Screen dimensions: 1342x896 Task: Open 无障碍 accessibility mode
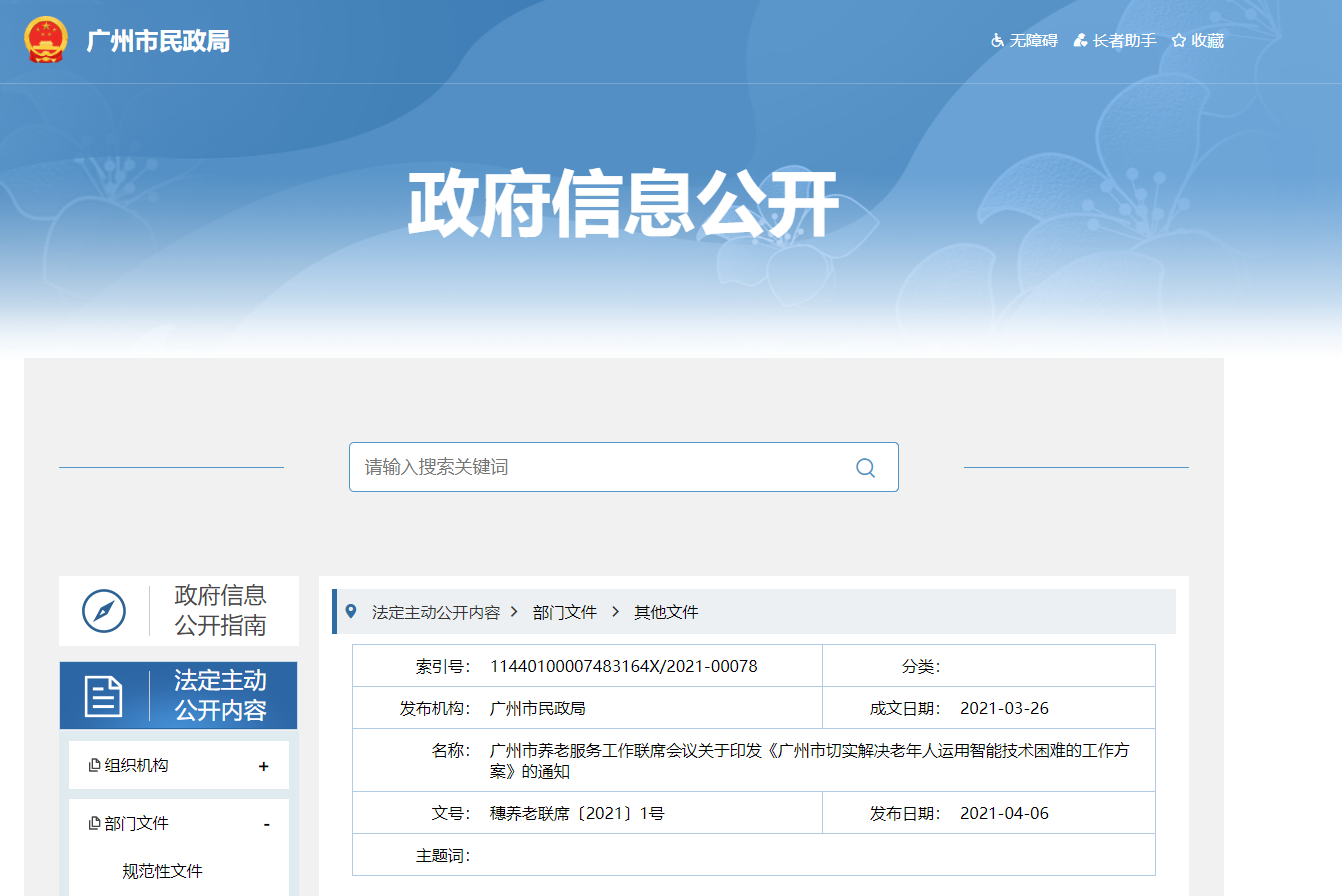[1033, 41]
